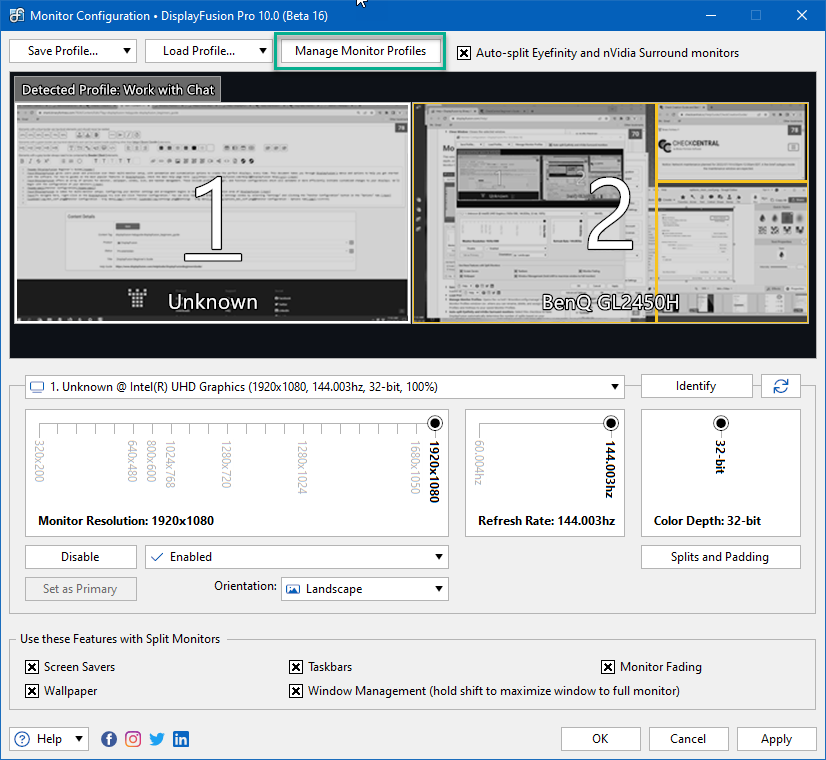
Task: Click the Help question mark icon
Action: pyautogui.click(x=22, y=739)
